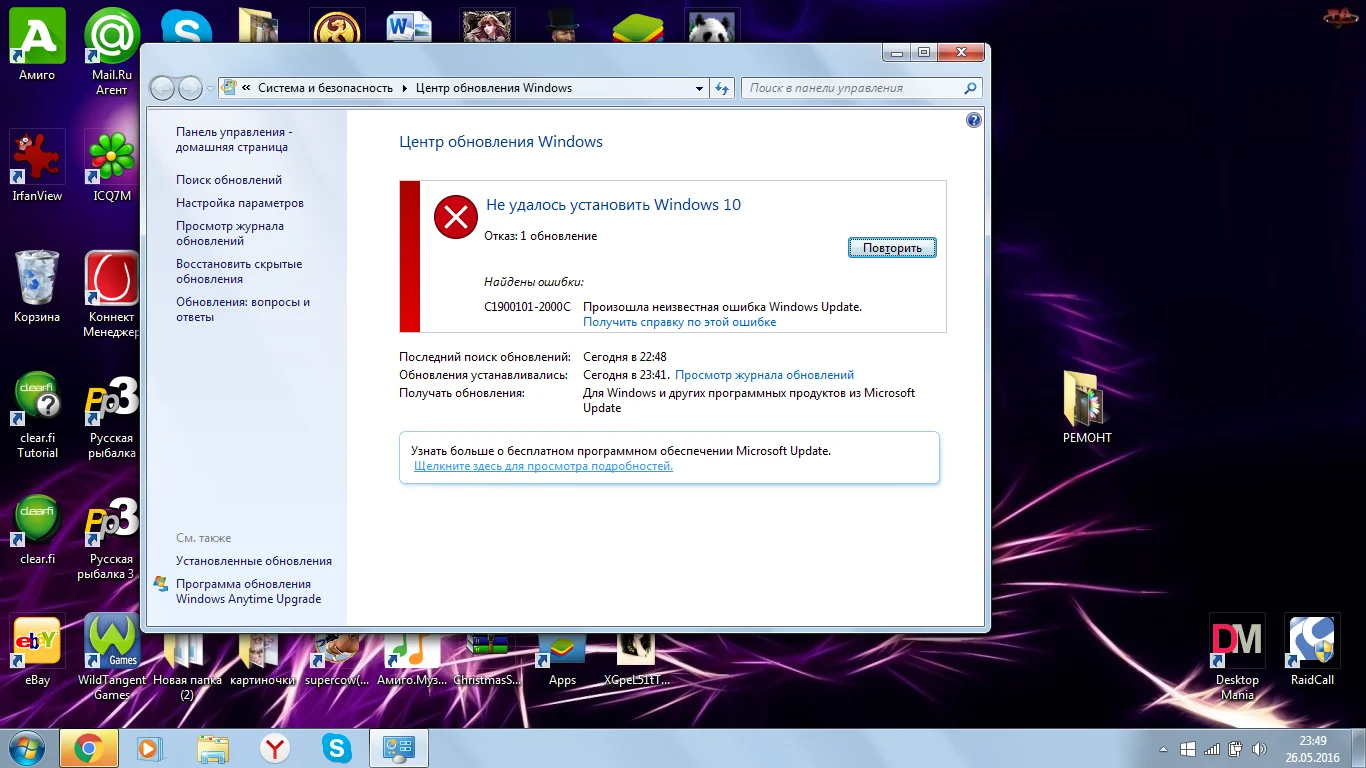The width and height of the screenshot is (1366, 768).
Task: Open Google Chrome from the taskbar
Action: click(x=89, y=748)
